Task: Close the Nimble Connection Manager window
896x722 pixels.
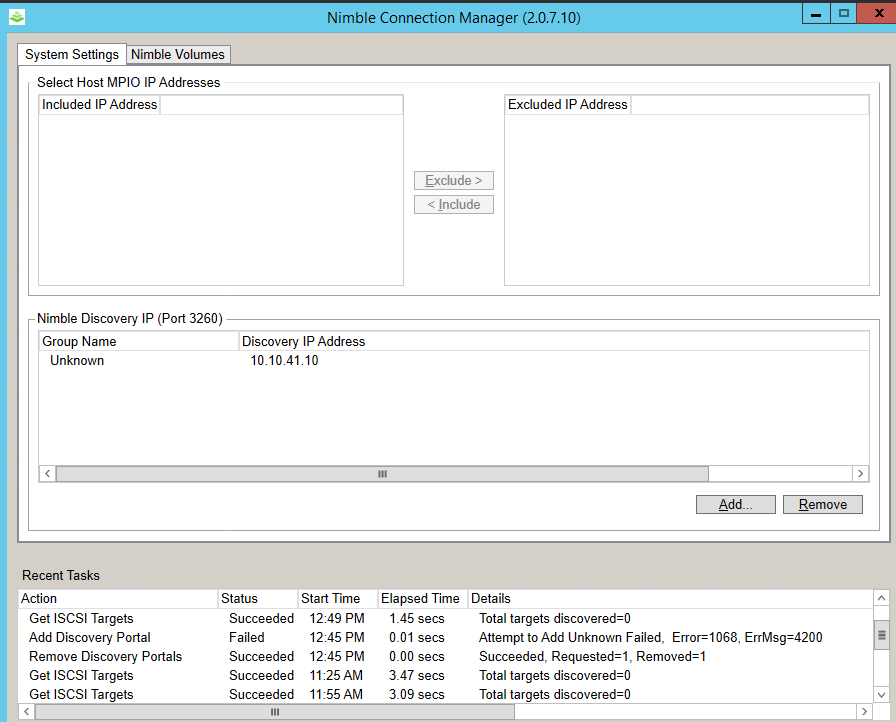Action: pos(876,14)
